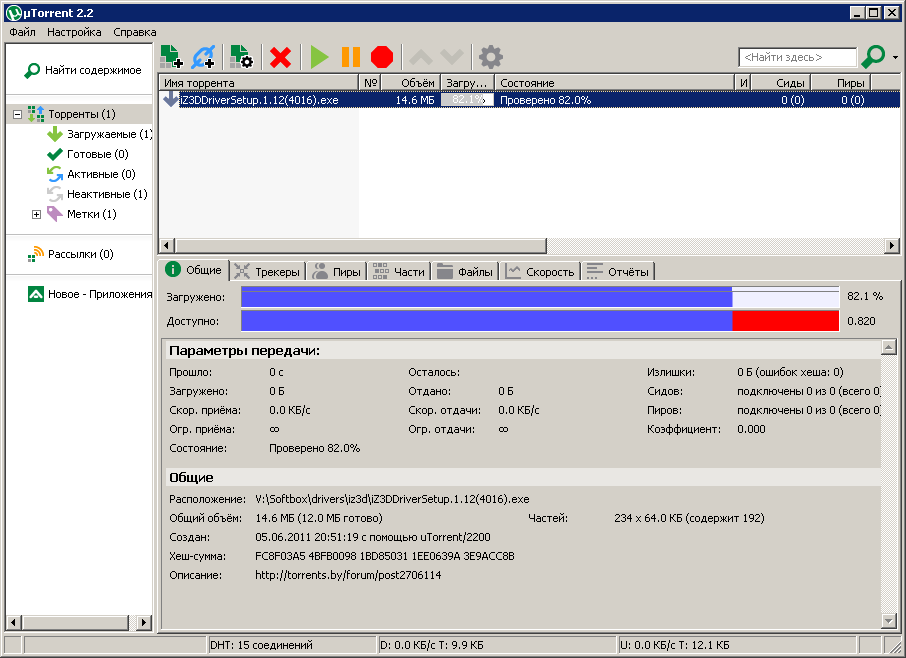Click the red X Remove torrent icon
The height and width of the screenshot is (658, 906).
pyautogui.click(x=281, y=57)
